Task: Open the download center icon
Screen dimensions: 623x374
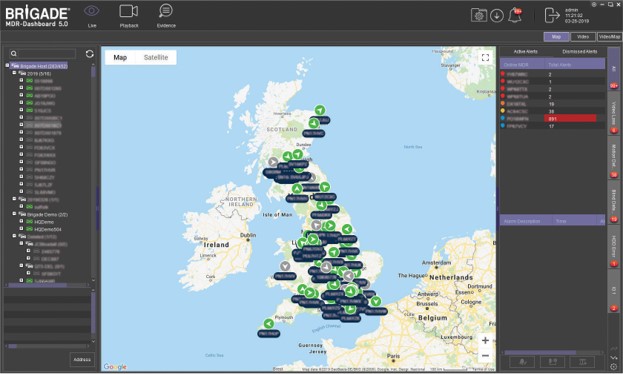Action: click(497, 16)
